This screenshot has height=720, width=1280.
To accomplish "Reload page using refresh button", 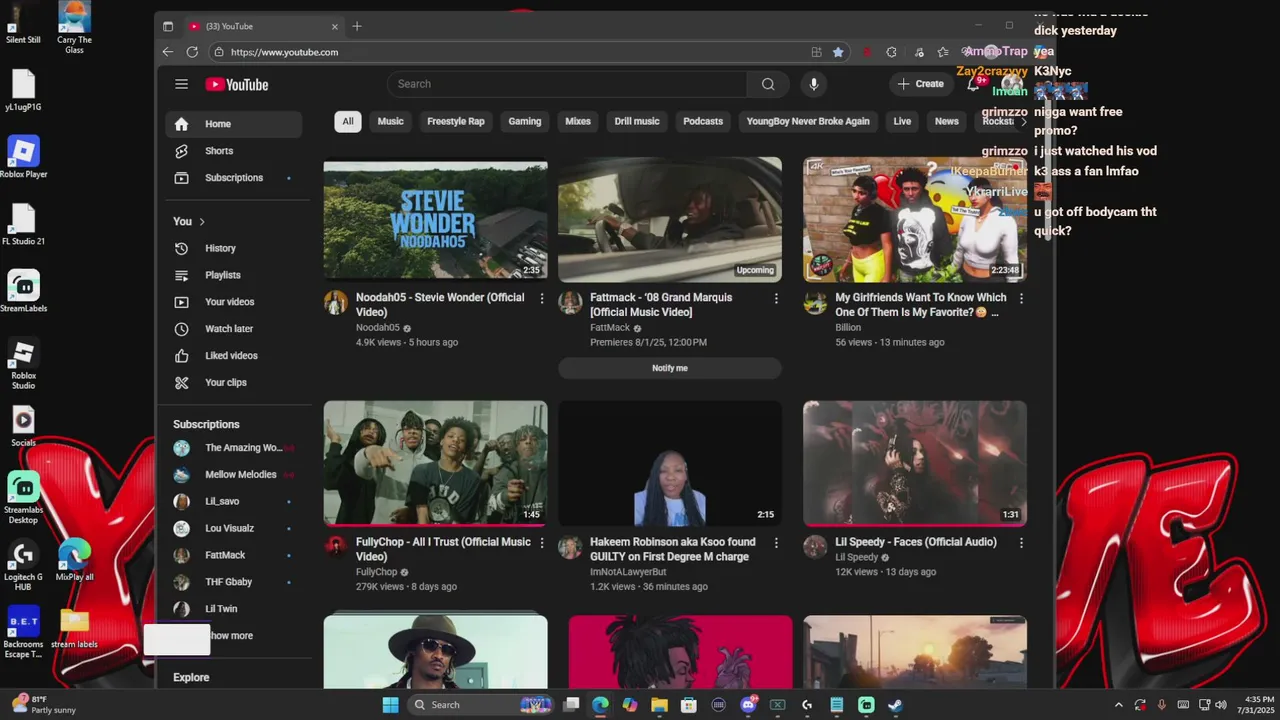I will [190, 52].
